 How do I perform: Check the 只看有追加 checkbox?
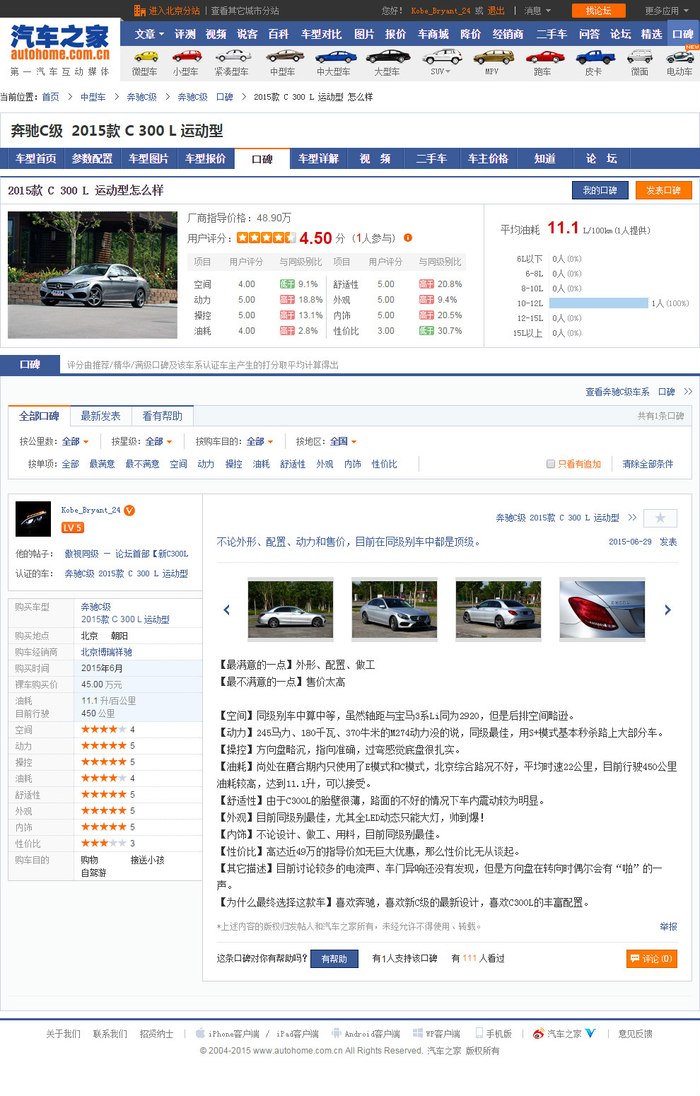pyautogui.click(x=550, y=464)
